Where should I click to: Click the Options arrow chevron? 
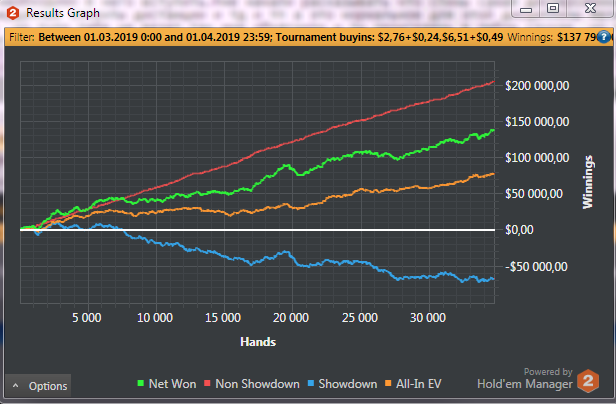pos(15,386)
